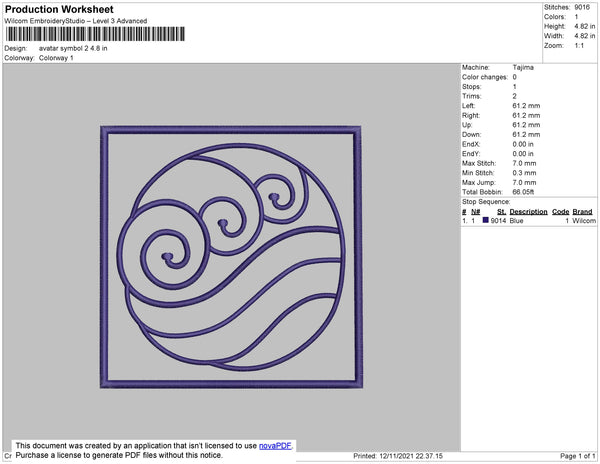Click the worksheet barcode
This screenshot has height=464, width=600.
[95, 34]
